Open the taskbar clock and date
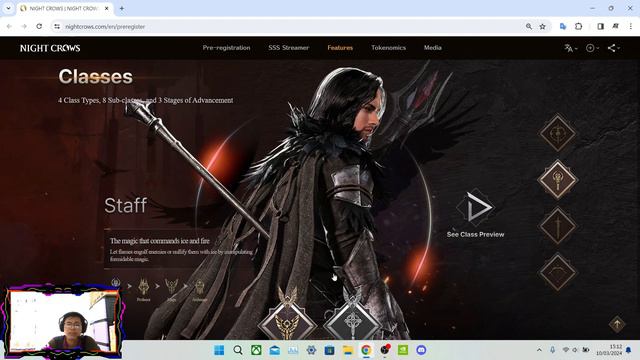The image size is (640, 360). click(x=609, y=350)
